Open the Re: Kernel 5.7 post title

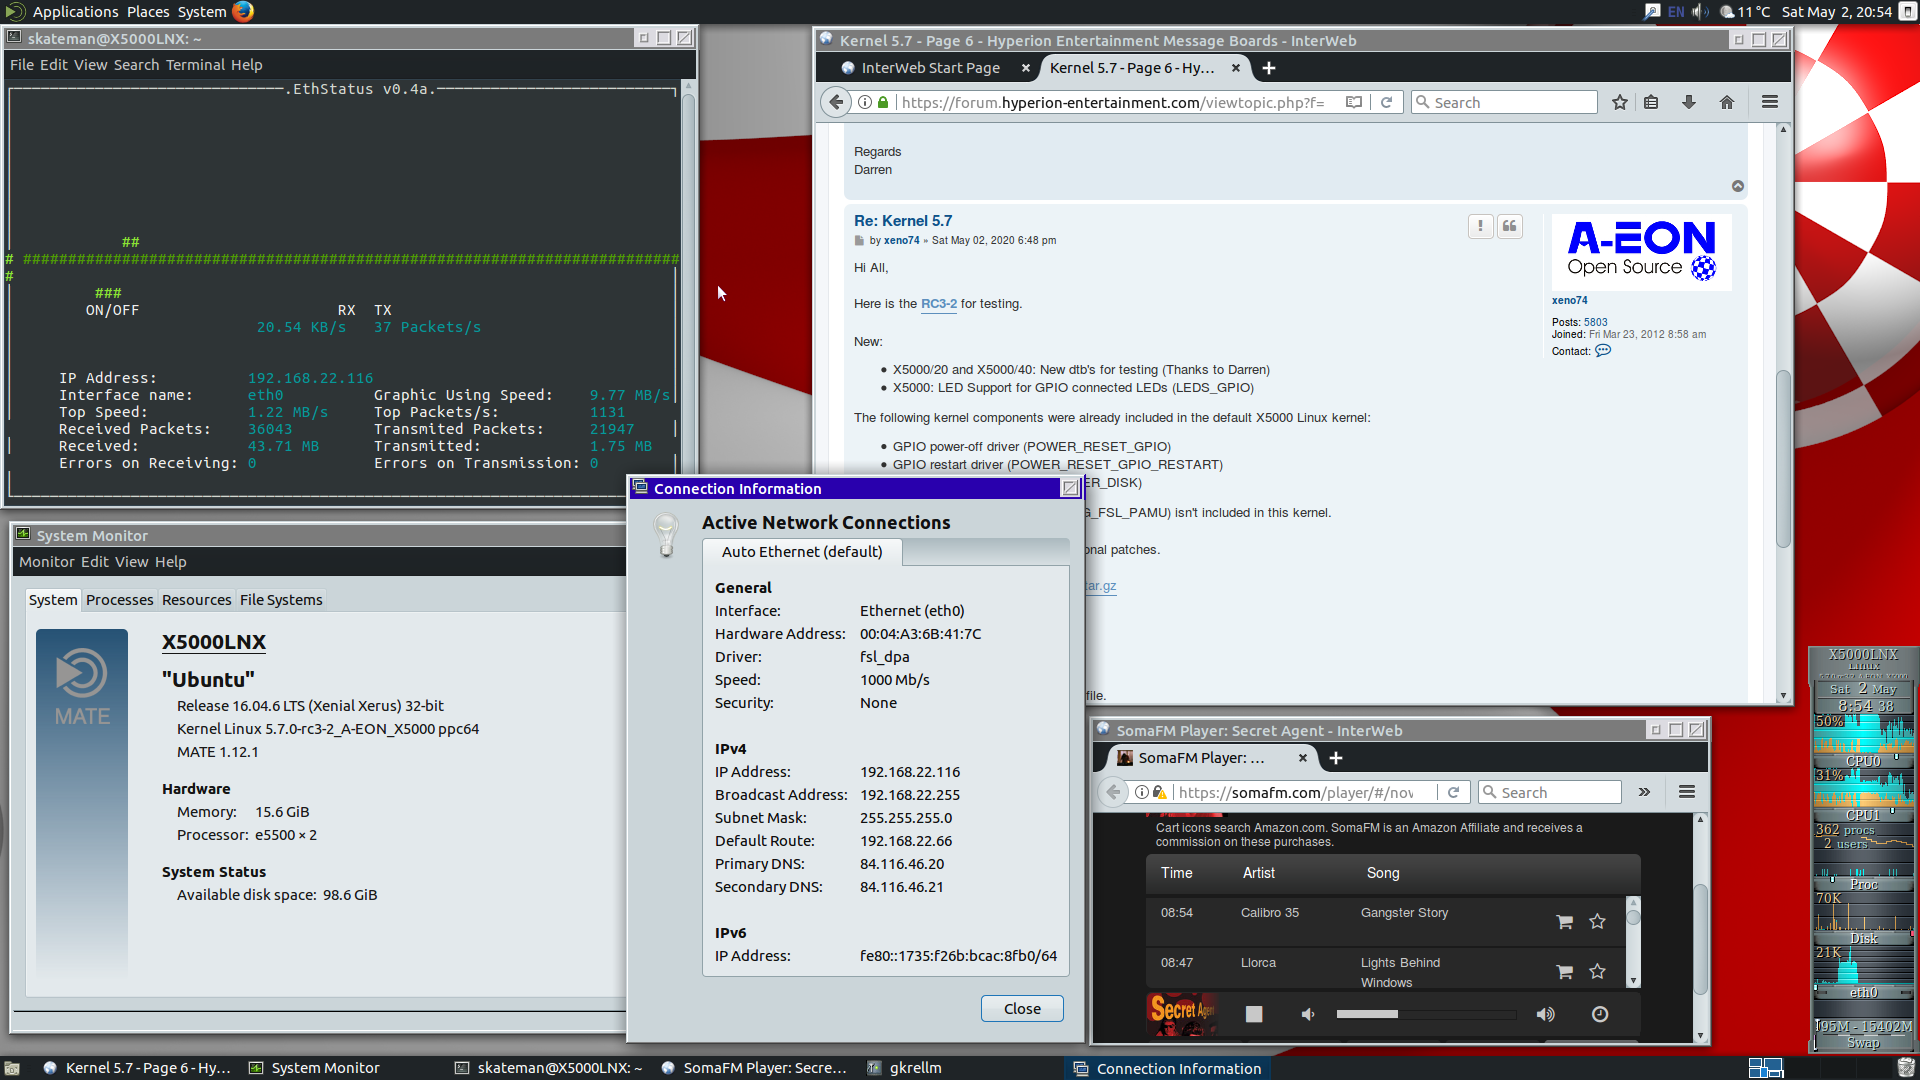[902, 221]
